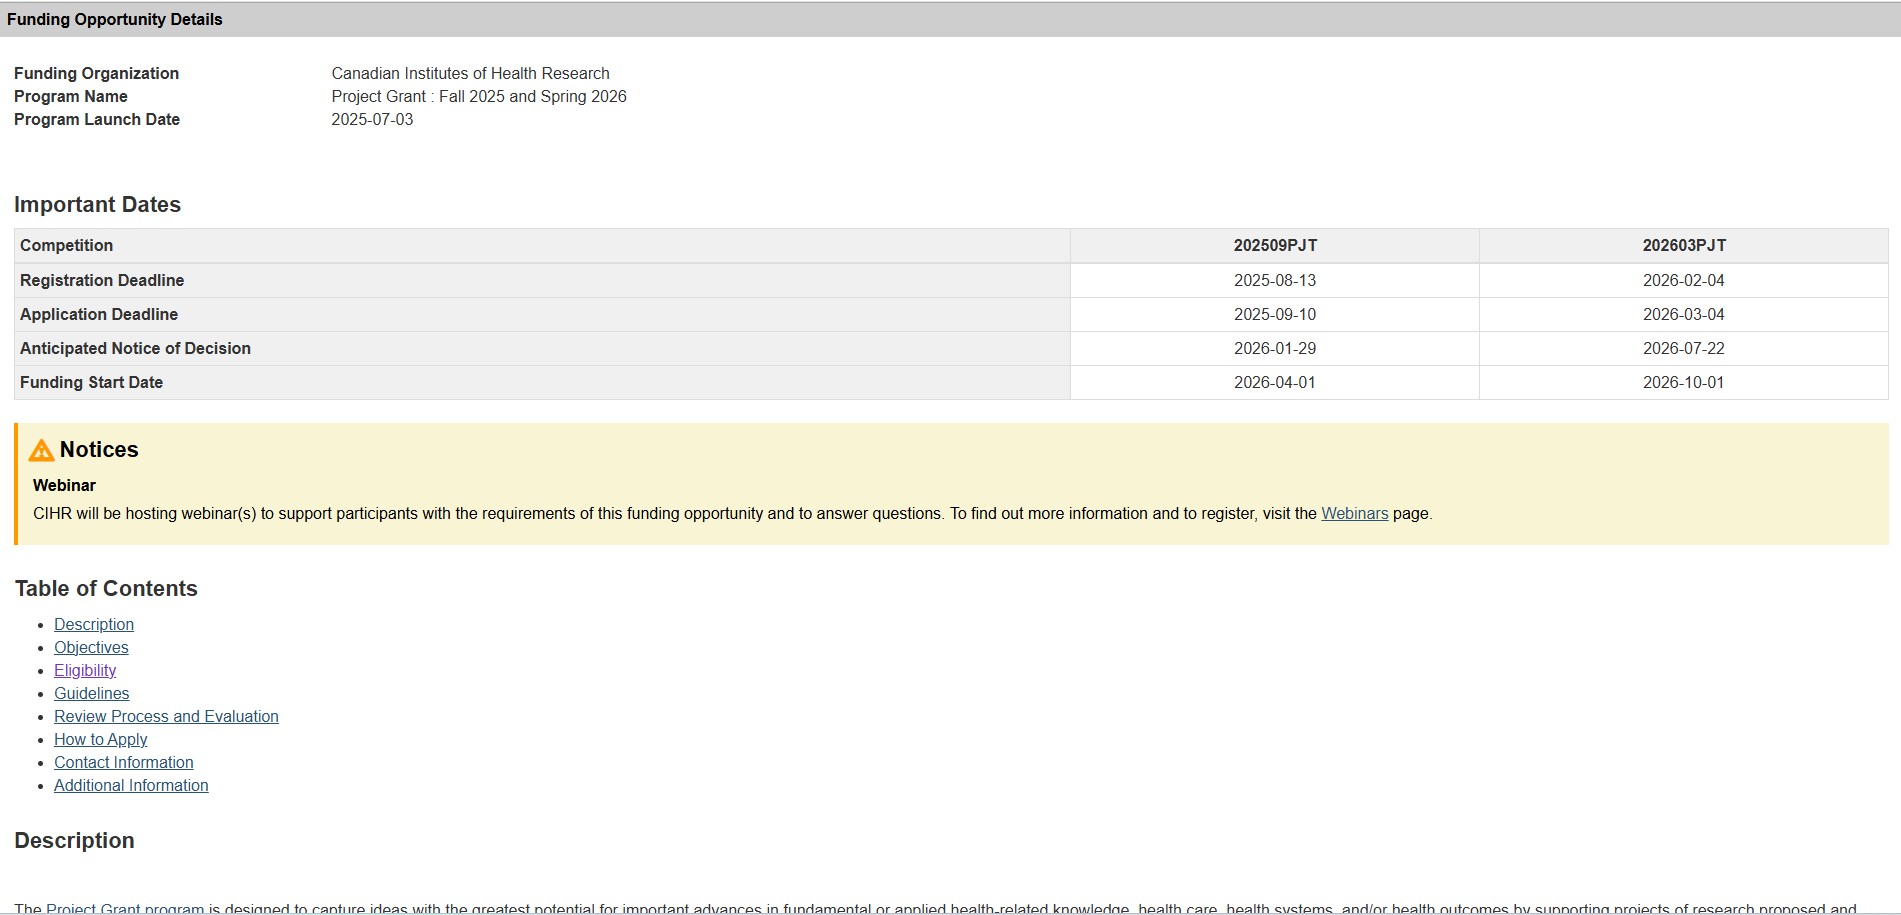Open the Webinars page link
Image resolution: width=1901 pixels, height=915 pixels.
point(1354,513)
